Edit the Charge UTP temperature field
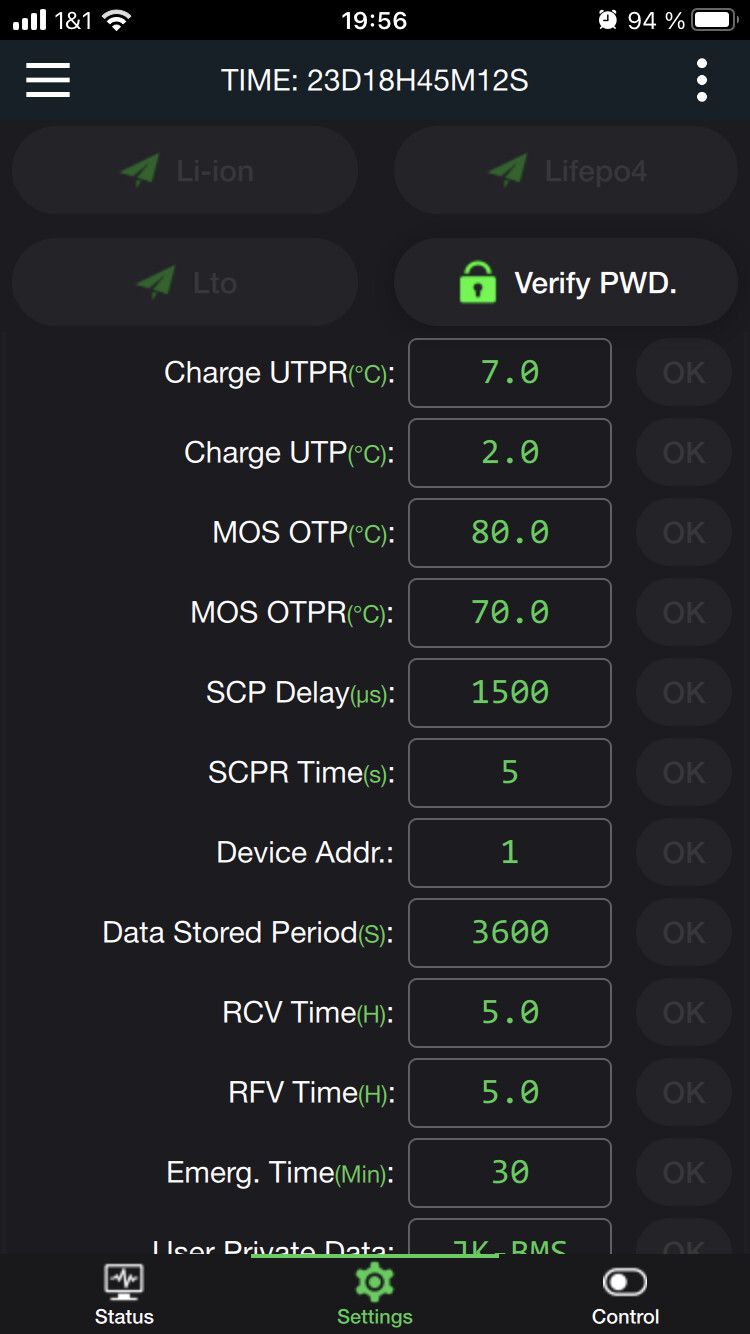 [x=510, y=453]
